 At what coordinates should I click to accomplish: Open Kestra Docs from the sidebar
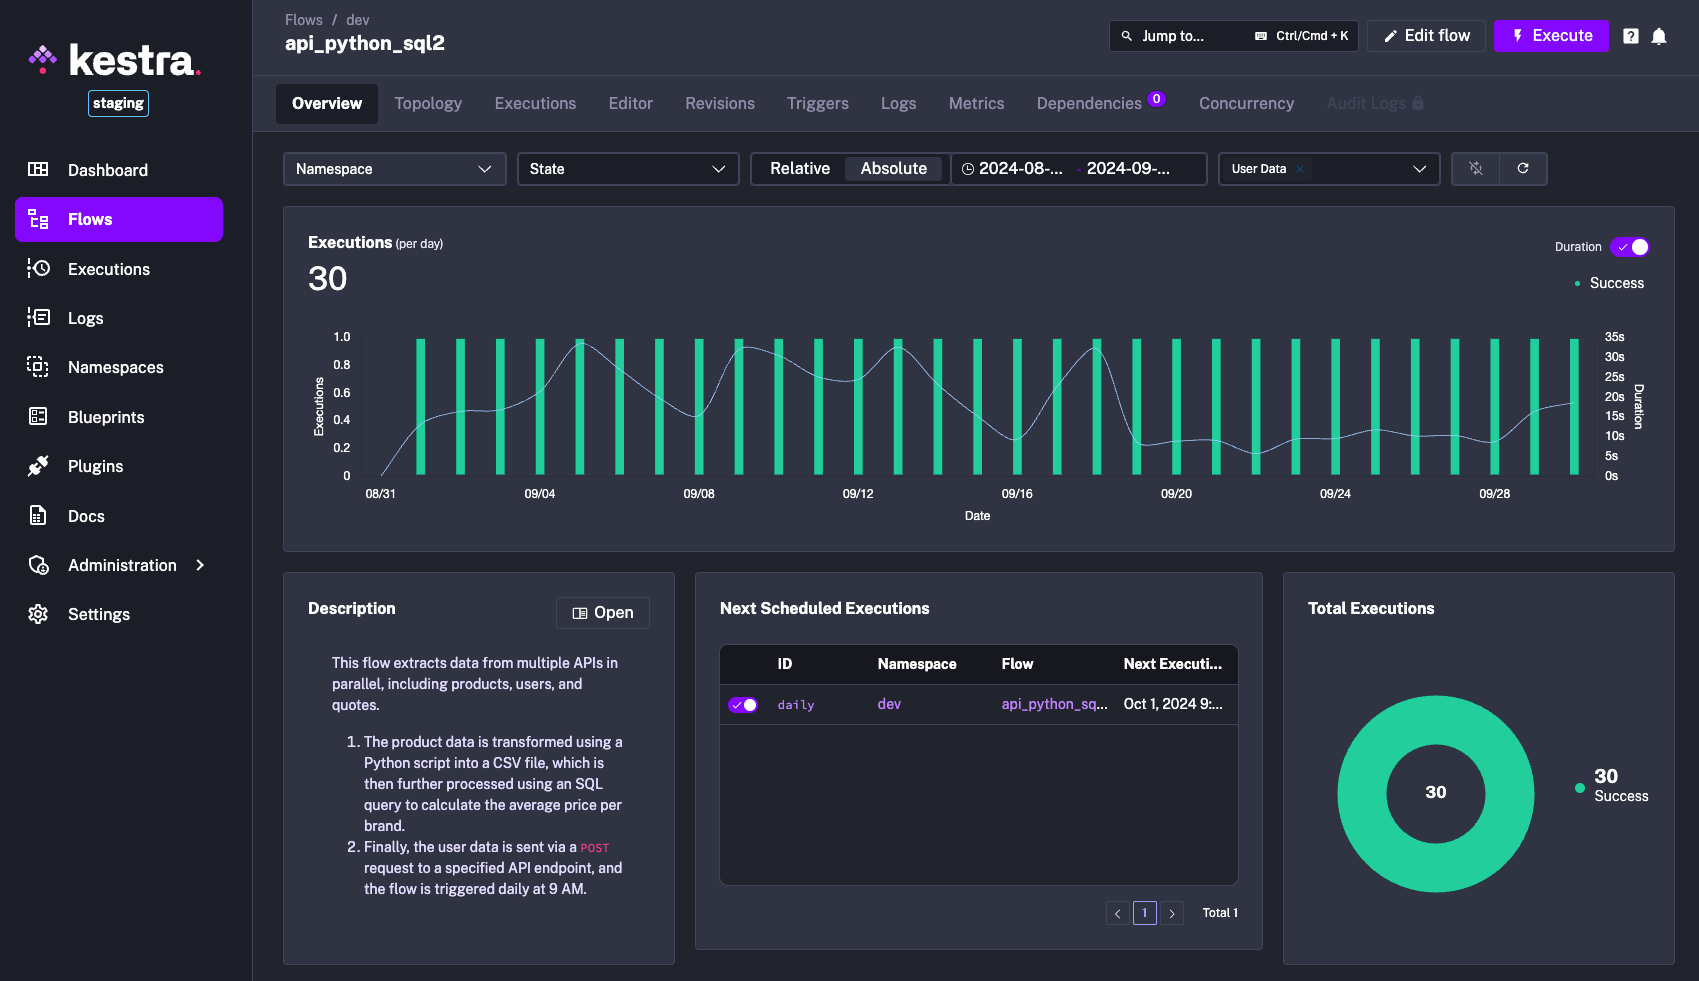point(84,515)
